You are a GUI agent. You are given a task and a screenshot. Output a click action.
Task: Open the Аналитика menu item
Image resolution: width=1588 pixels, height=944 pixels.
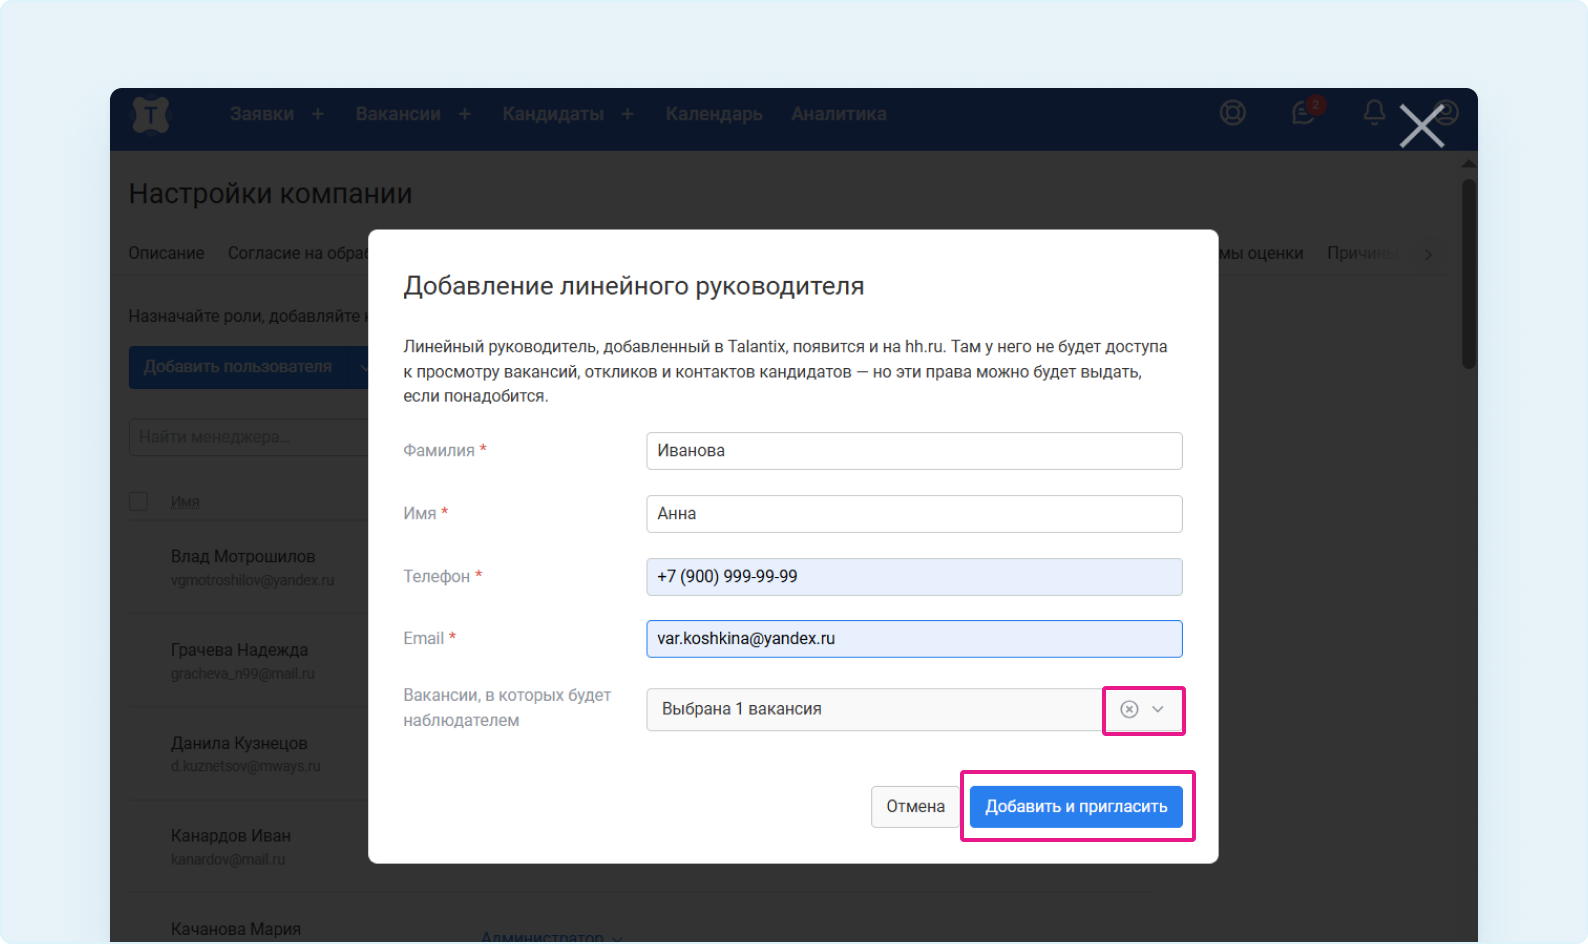pos(838,114)
